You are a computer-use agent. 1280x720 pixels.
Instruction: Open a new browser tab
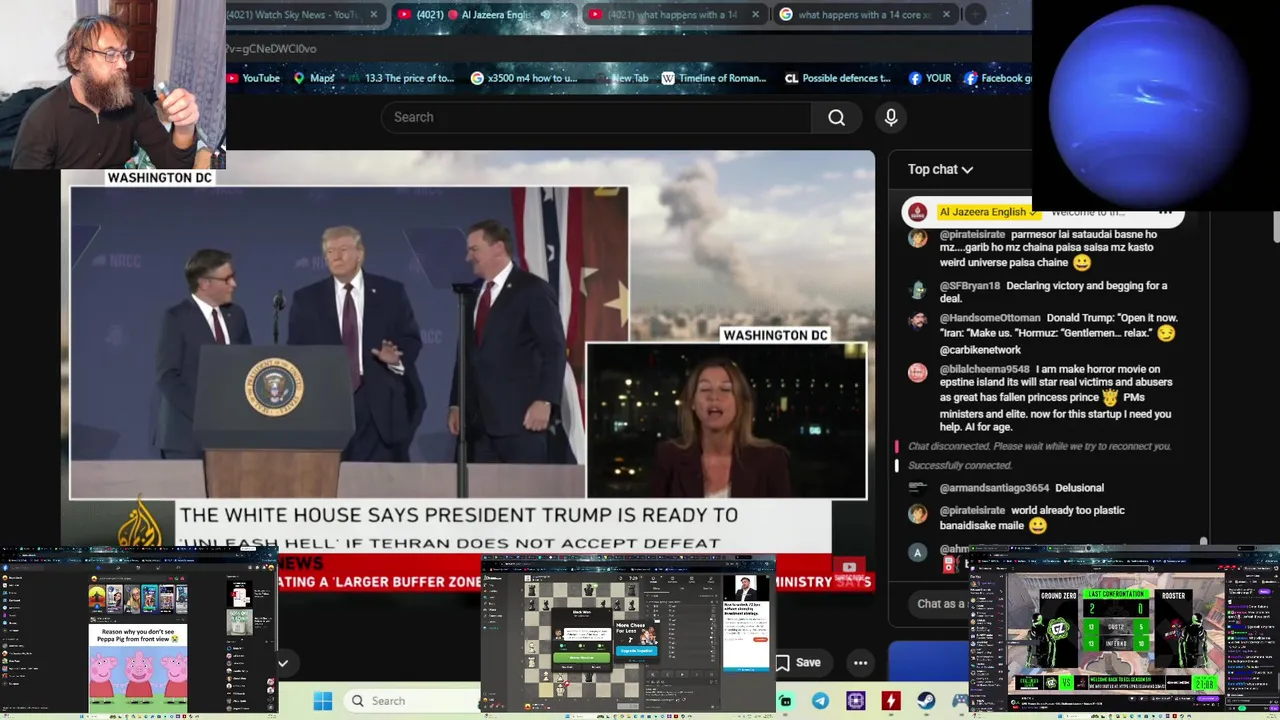click(975, 14)
